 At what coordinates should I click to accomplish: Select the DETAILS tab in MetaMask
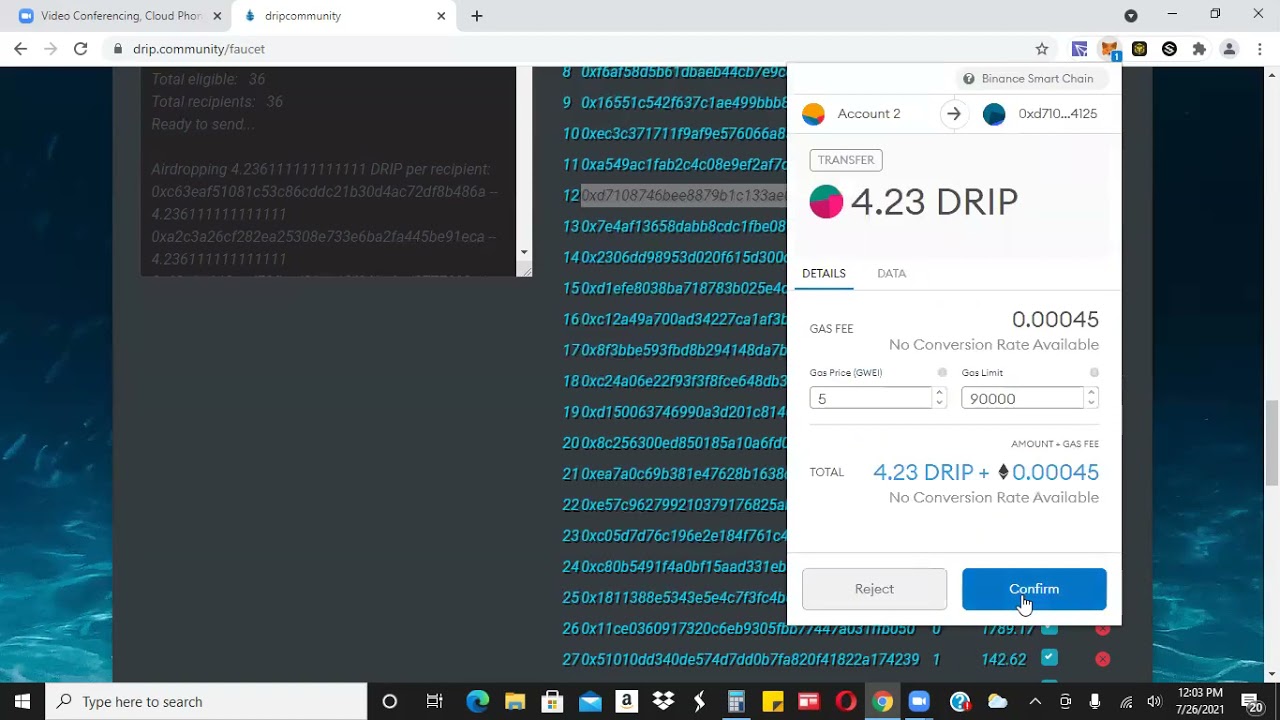tap(824, 273)
